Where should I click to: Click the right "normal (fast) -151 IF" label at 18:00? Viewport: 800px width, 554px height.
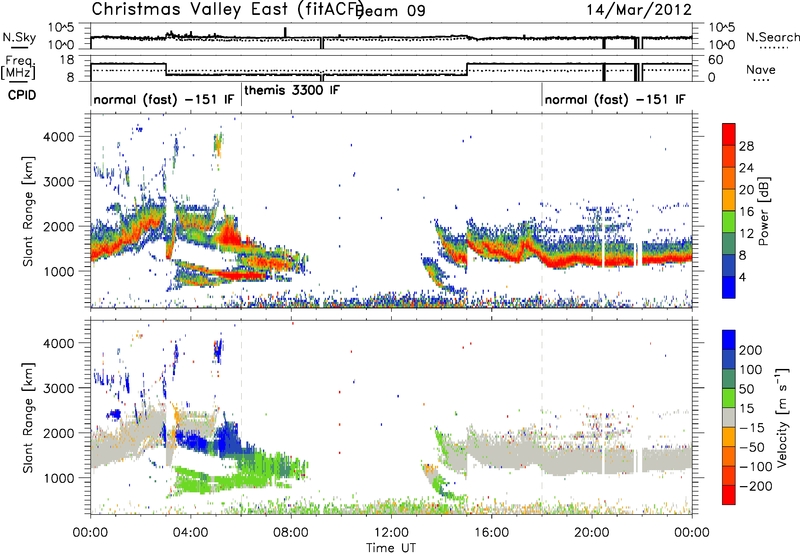[x=615, y=99]
